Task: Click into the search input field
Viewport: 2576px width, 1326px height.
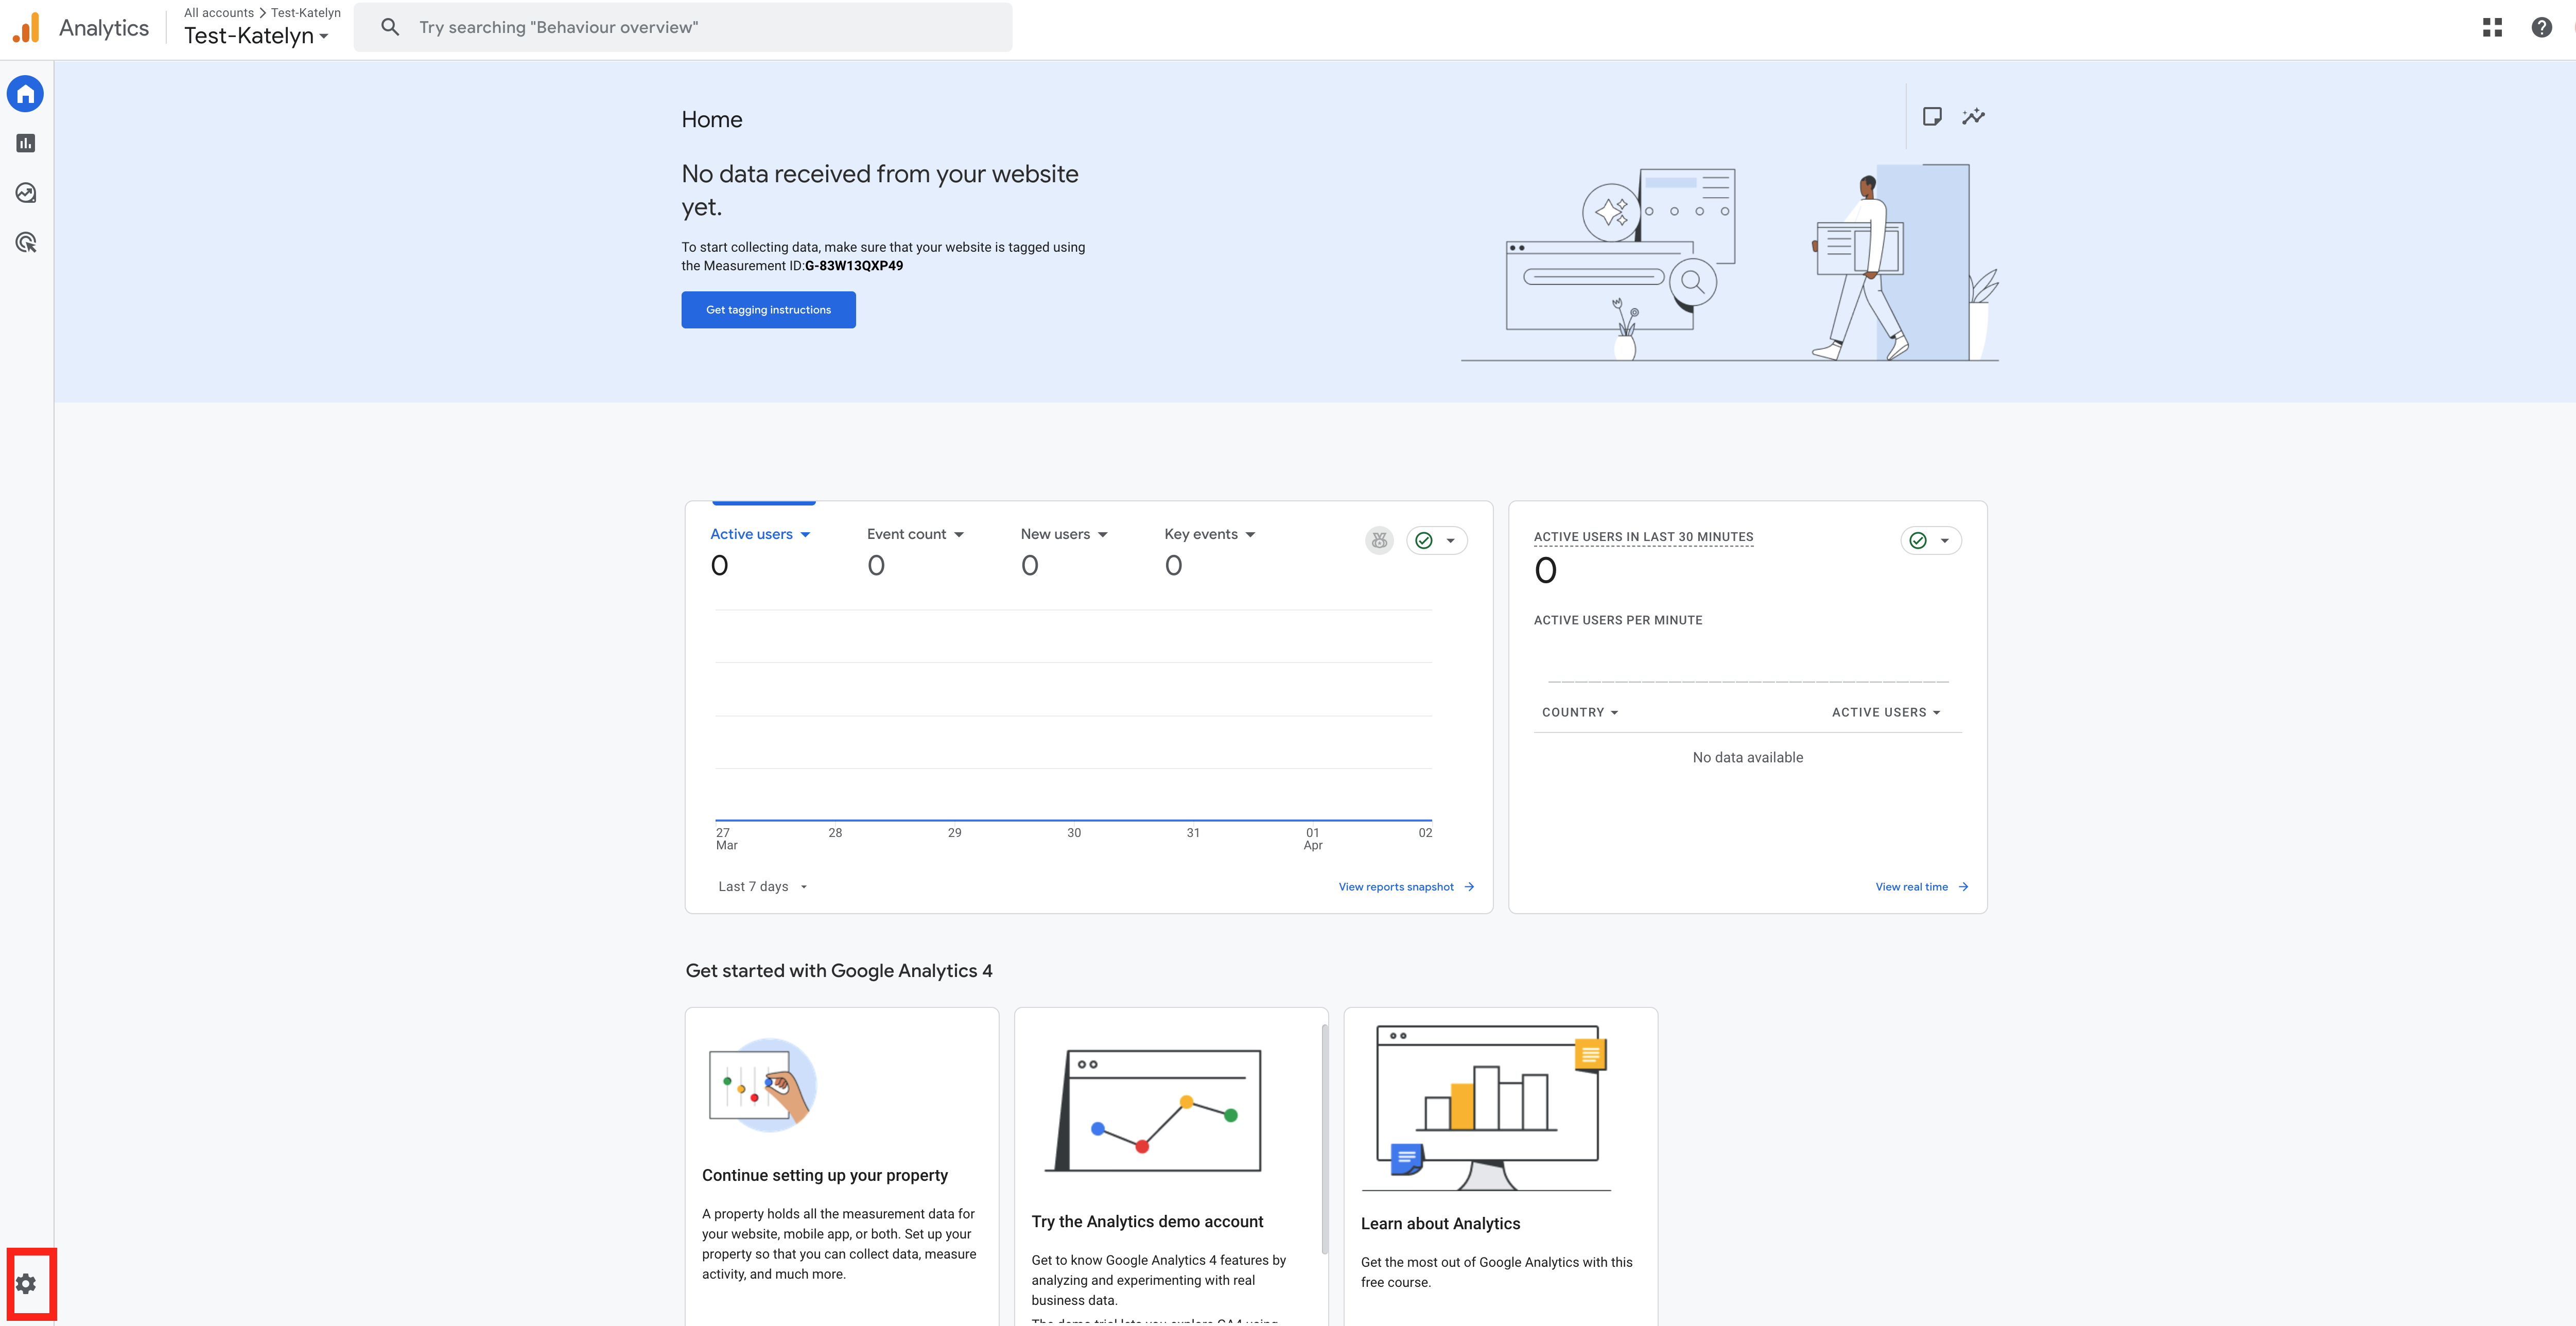Action: point(683,27)
